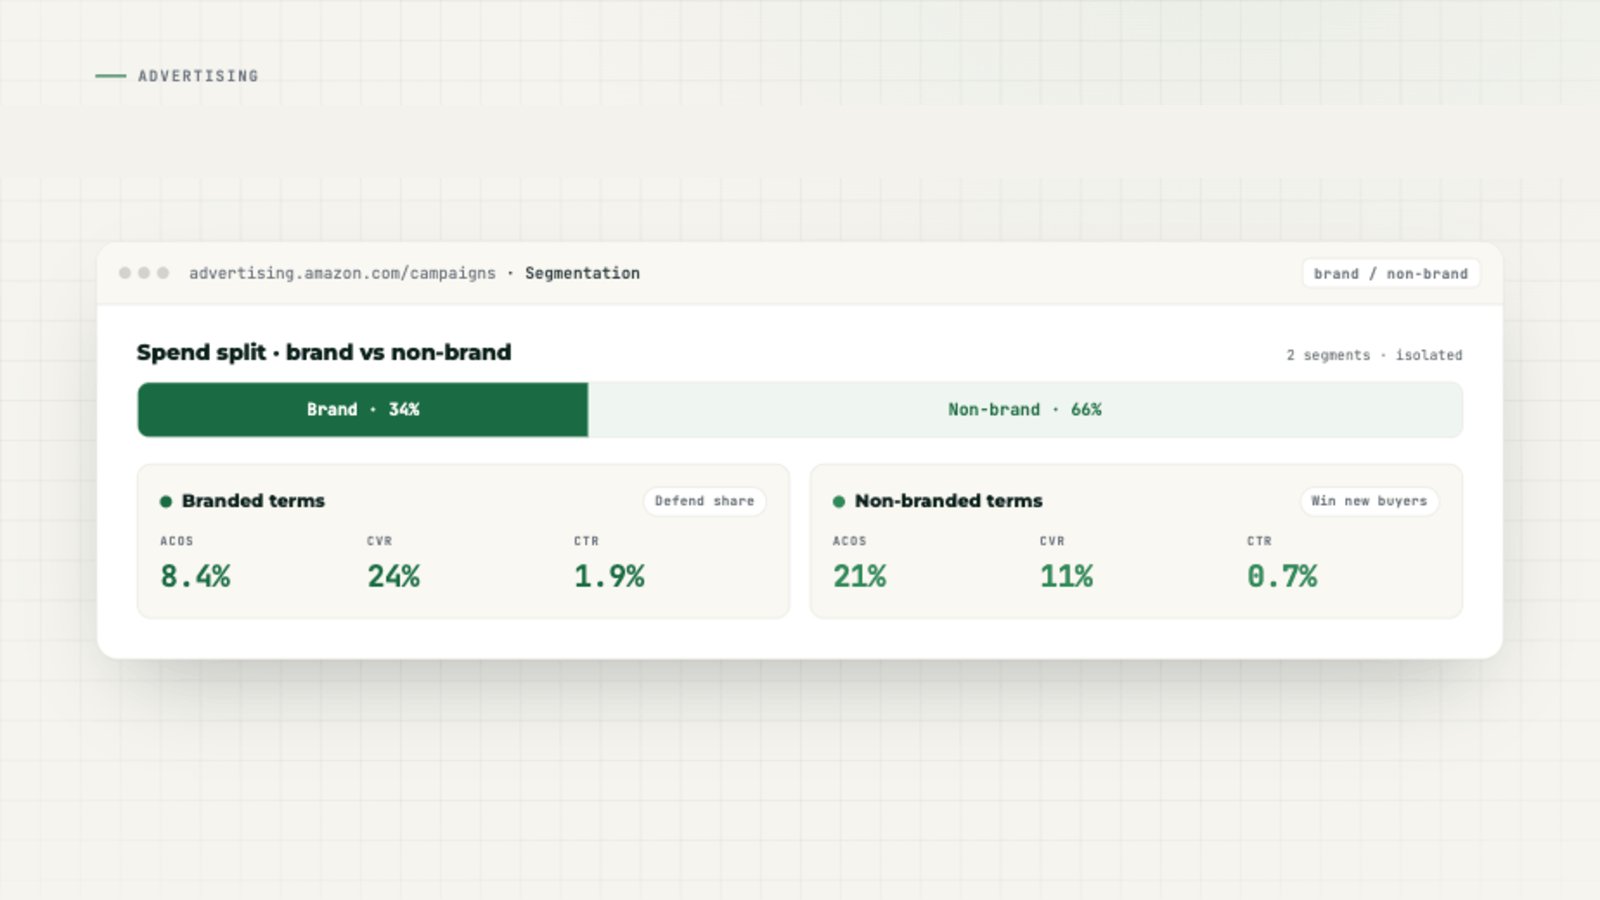
Task: Click the 'Non-branded terms' card title
Action: 948,501
